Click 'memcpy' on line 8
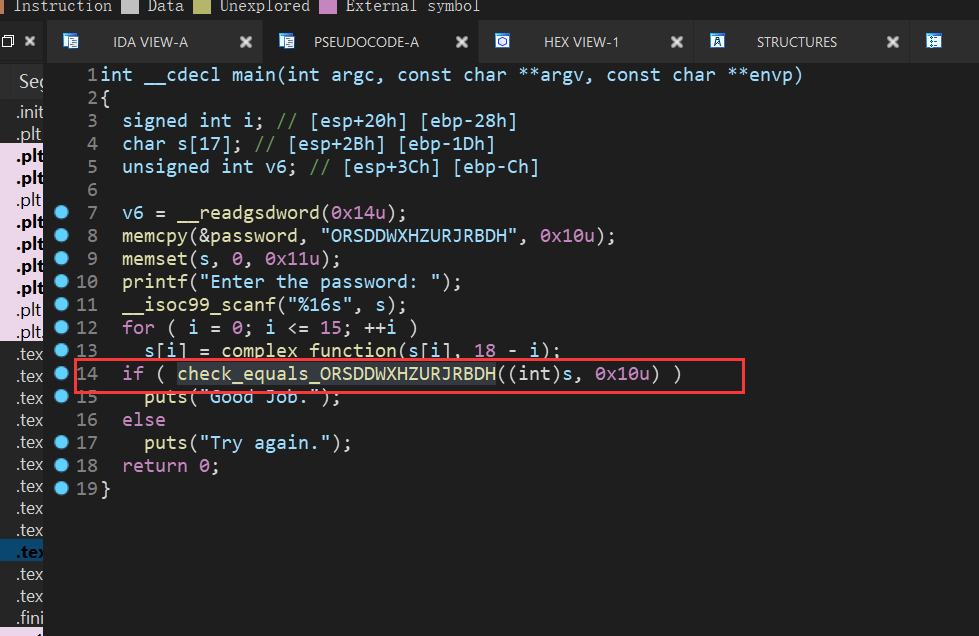The width and height of the screenshot is (979, 636). [155, 236]
